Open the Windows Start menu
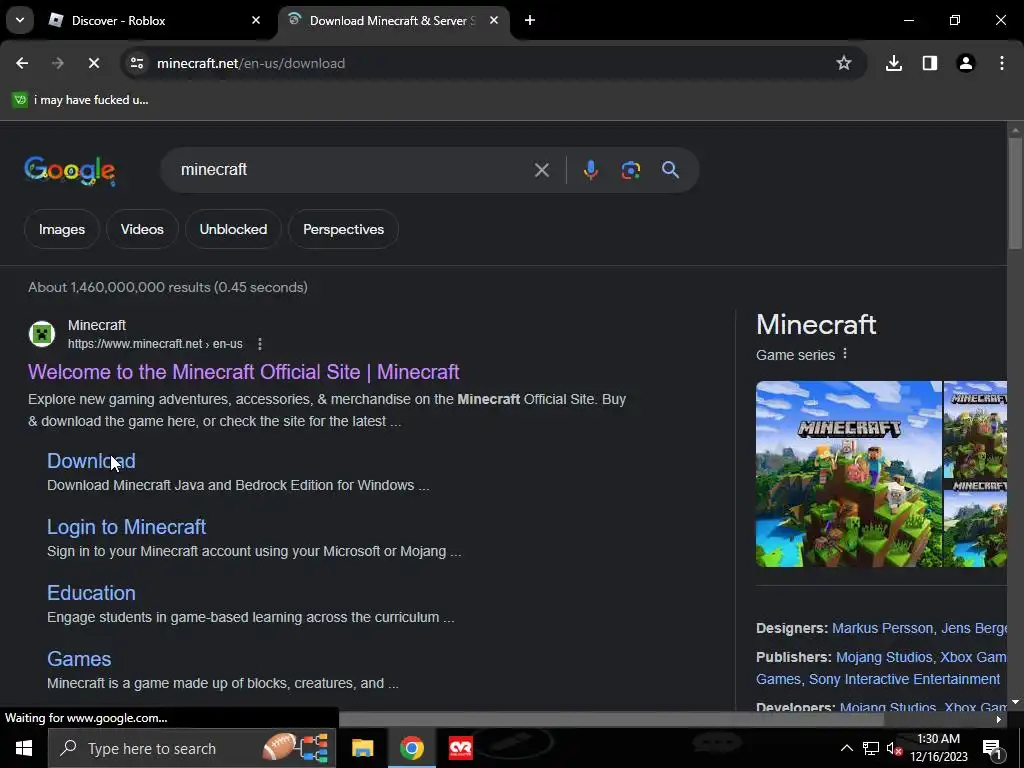The width and height of the screenshot is (1024, 768). point(24,748)
